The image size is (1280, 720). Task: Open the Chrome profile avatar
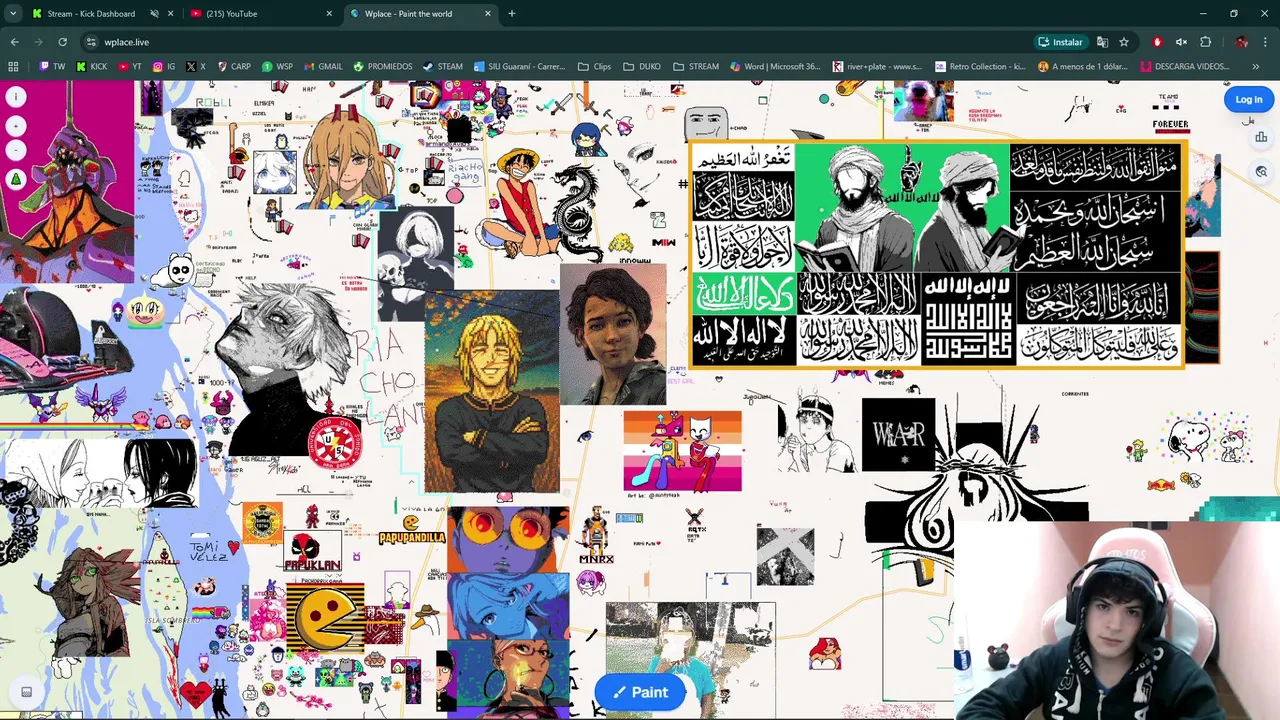1241,42
